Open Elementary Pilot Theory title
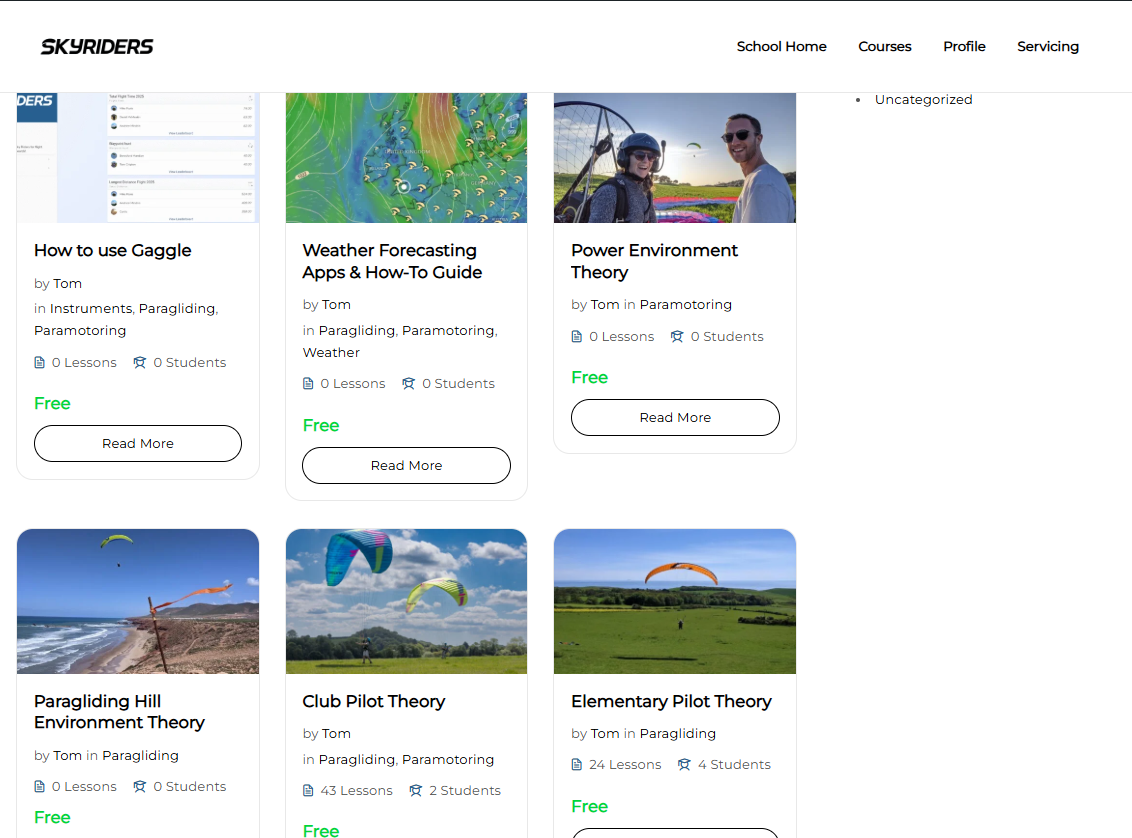 tap(671, 702)
